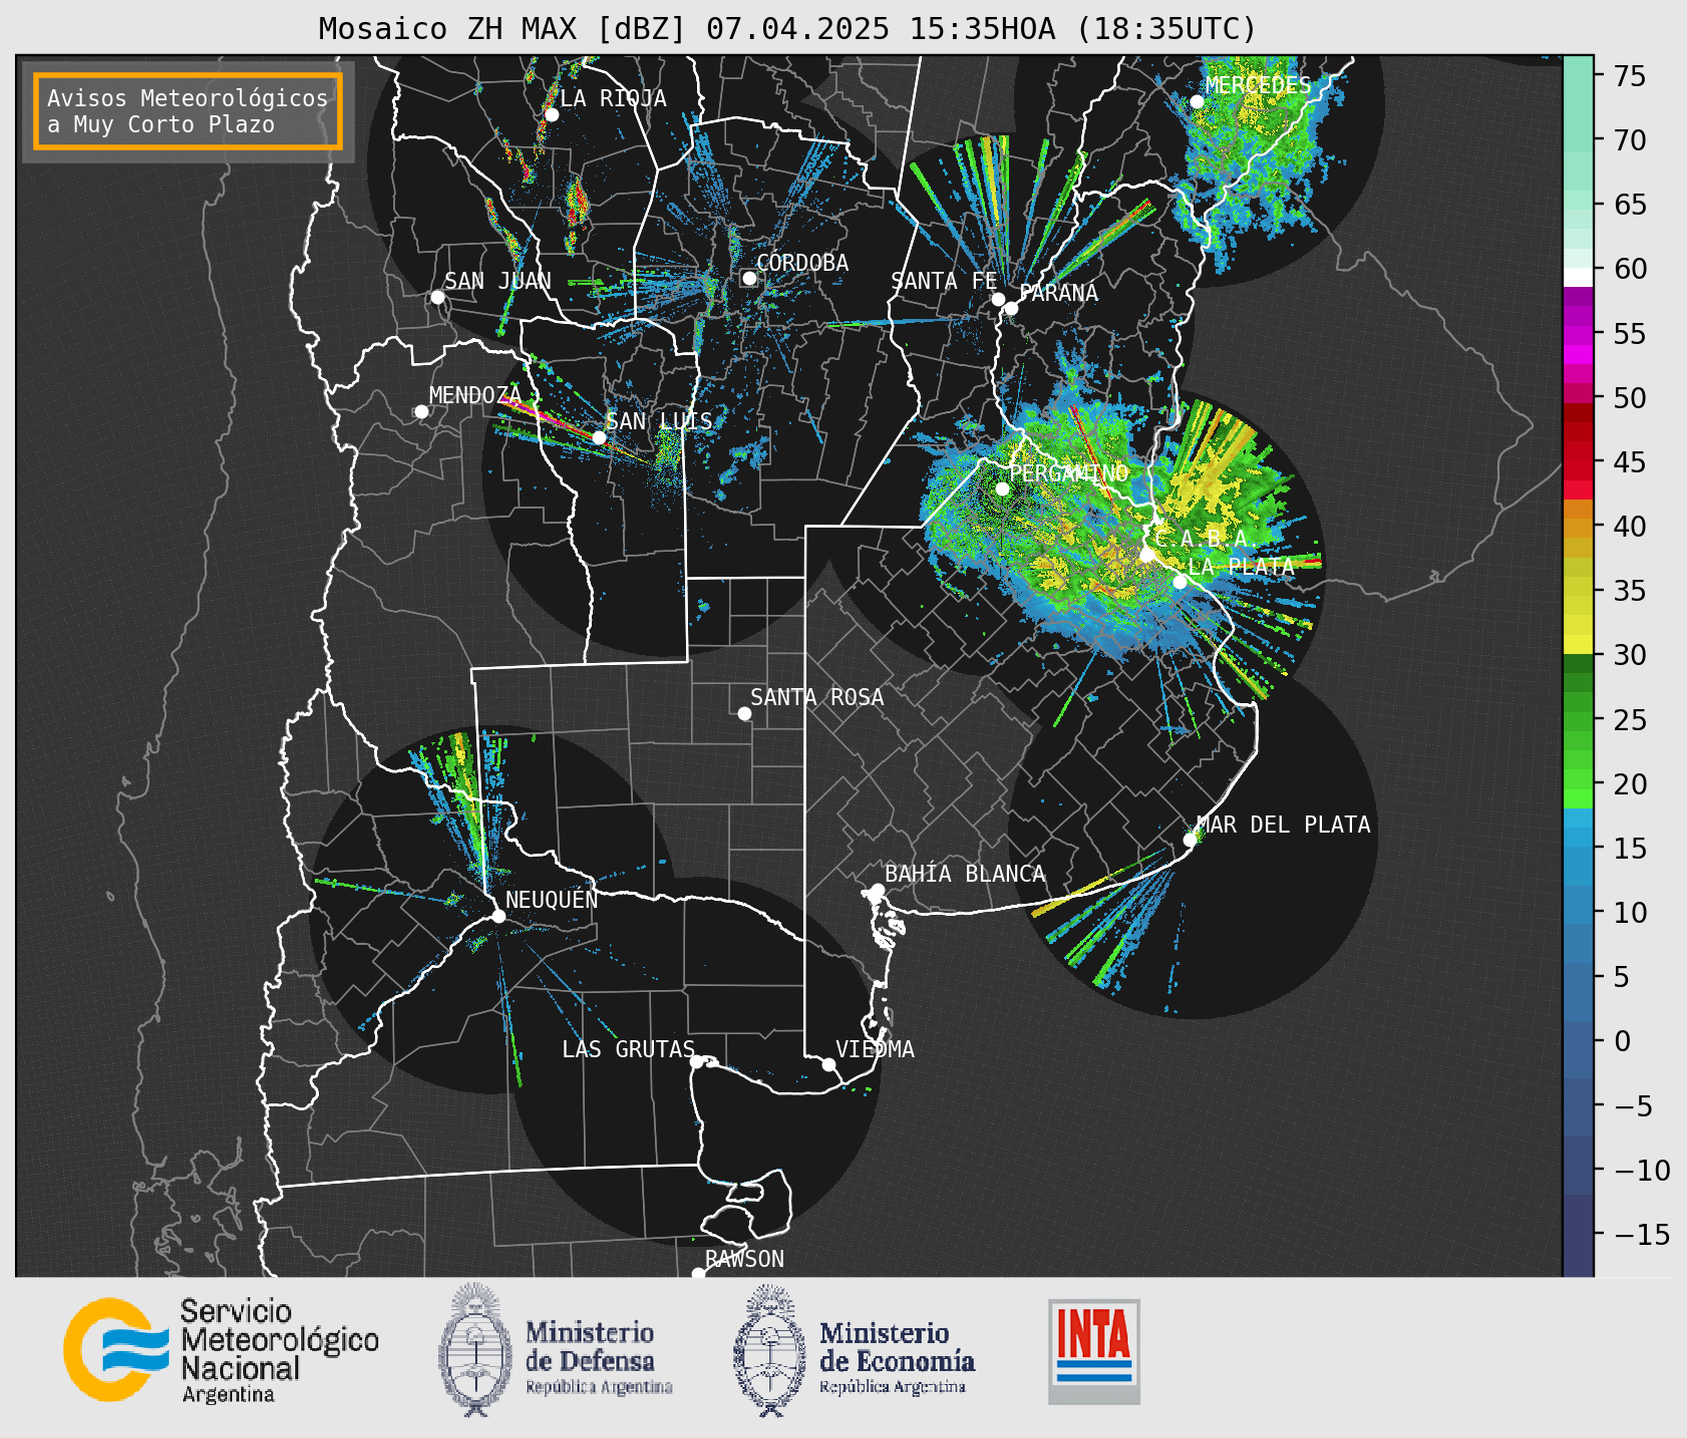Click the LAS GRUTAS label text

click(x=628, y=1050)
